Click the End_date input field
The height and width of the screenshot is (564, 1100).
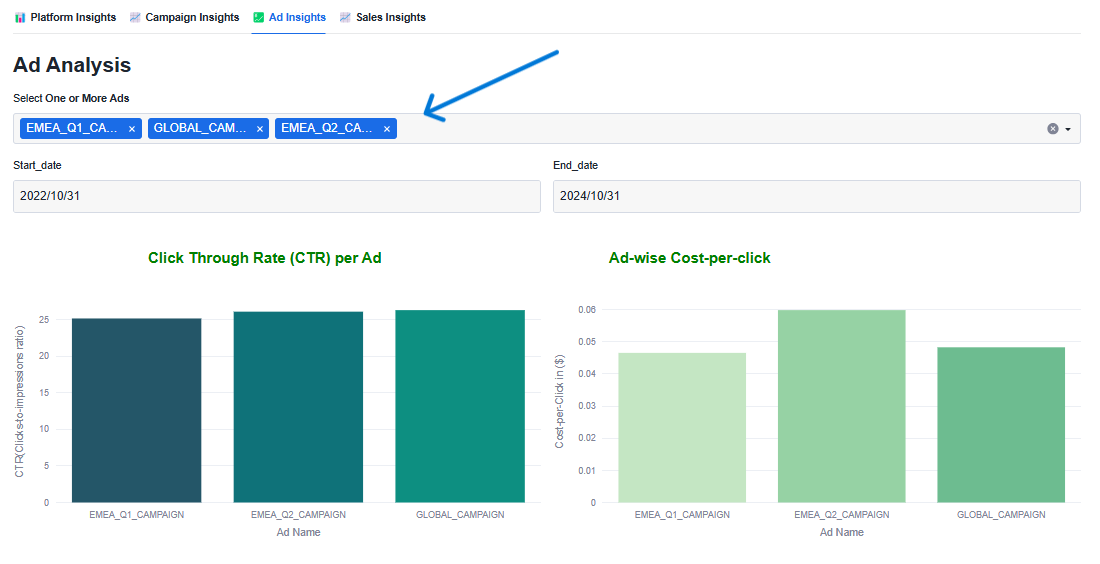[x=816, y=196]
